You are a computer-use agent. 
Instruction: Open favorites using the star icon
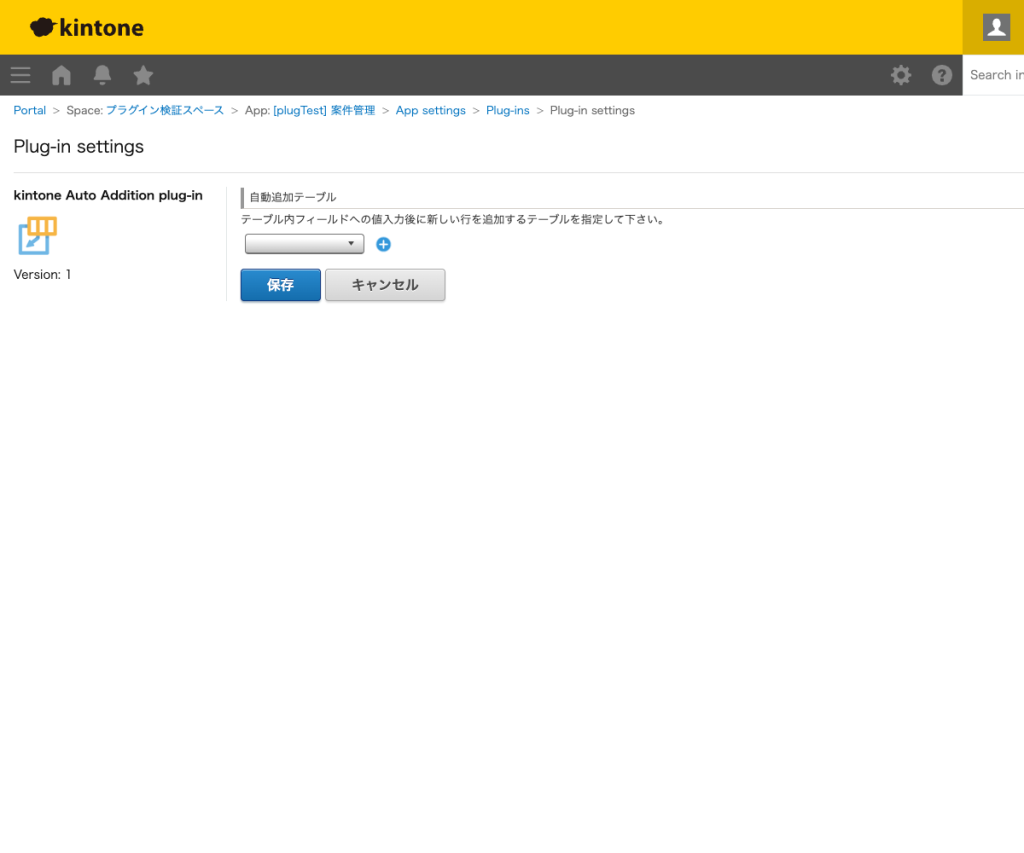143,74
